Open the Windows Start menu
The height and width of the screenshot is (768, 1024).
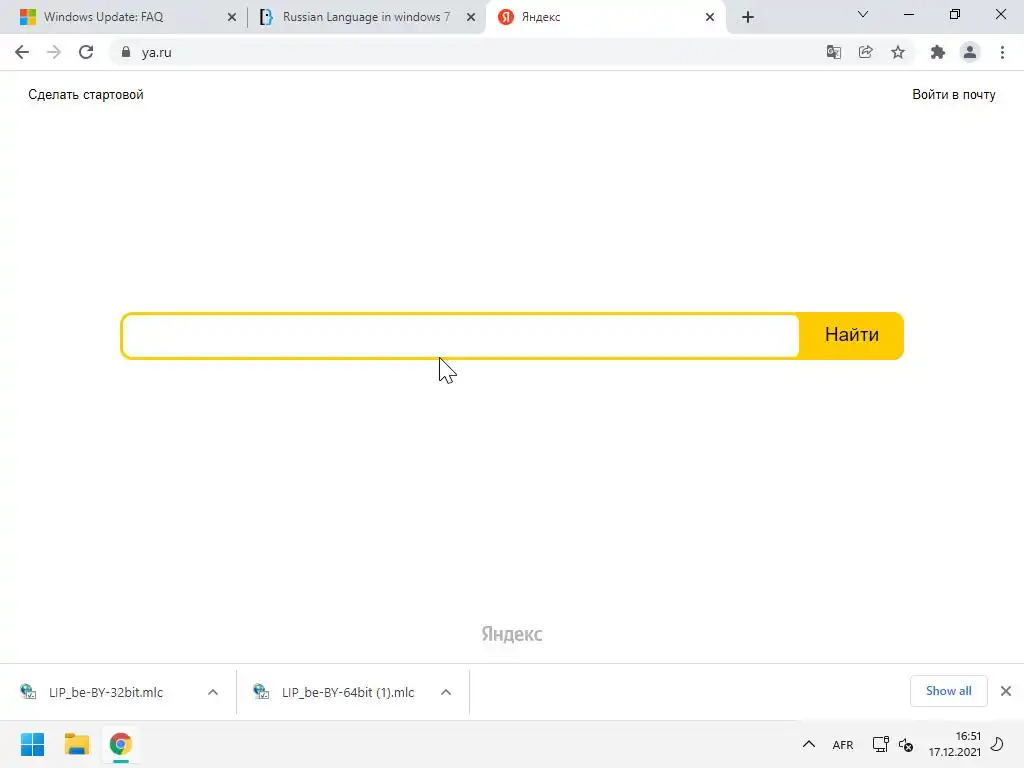coord(32,744)
